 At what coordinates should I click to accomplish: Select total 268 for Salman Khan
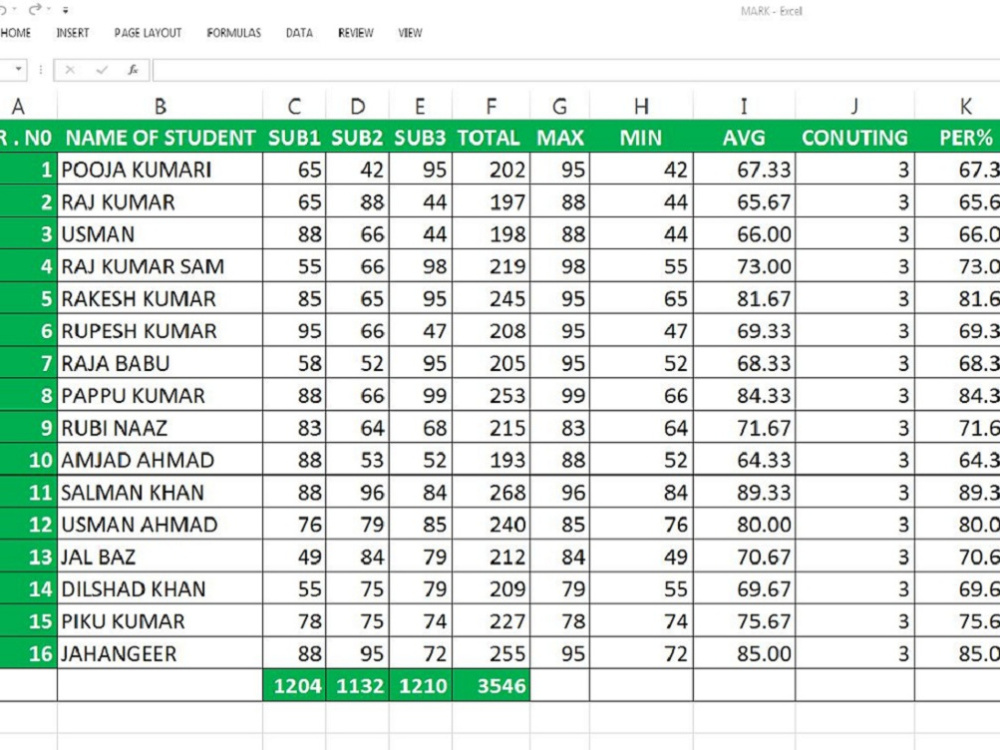(x=490, y=492)
